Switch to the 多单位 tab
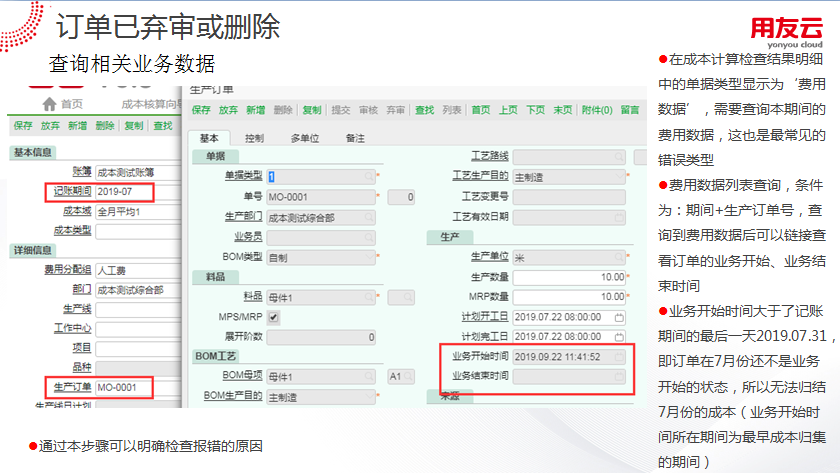The width and height of the screenshot is (840, 474). 304,138
